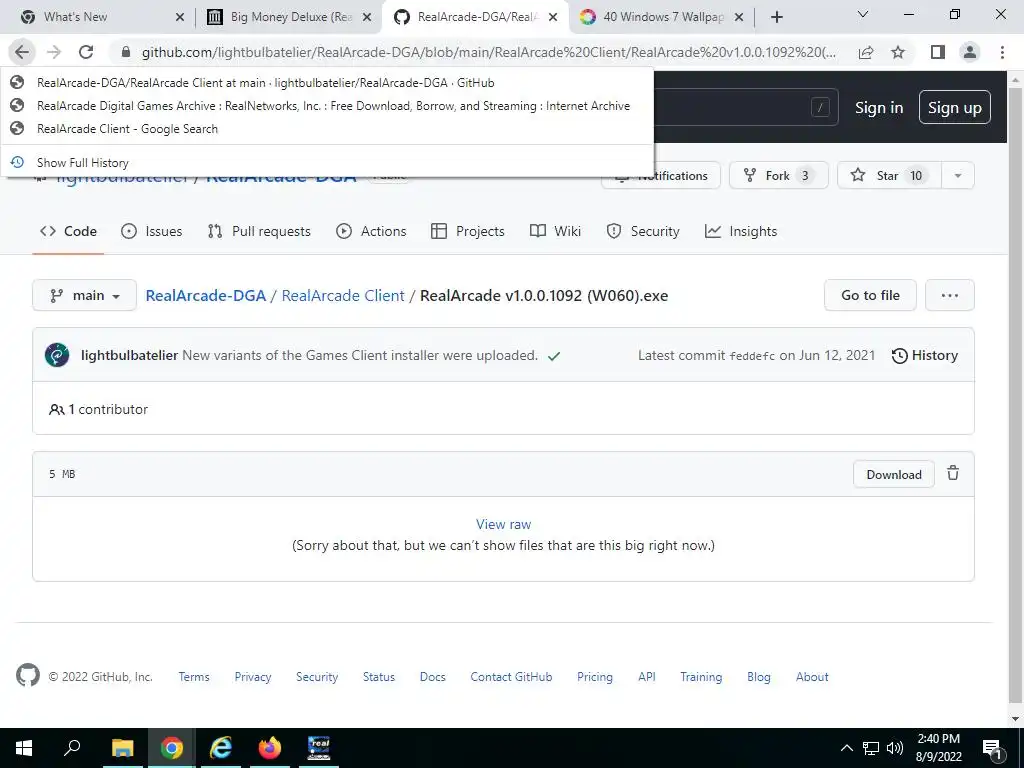The image size is (1024, 768).
Task: Close the RealArcade-DGA GitHub tab
Action: (553, 17)
